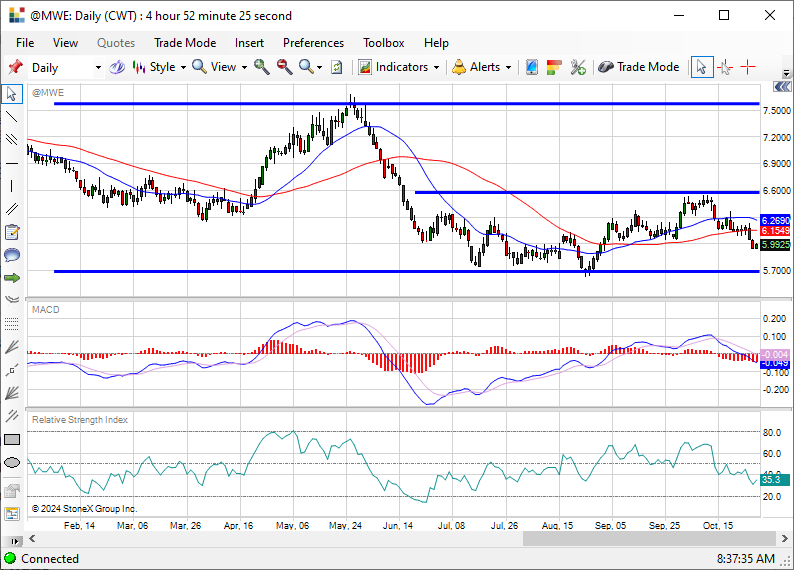Select the dashed parallel lines tool

pyautogui.click(x=12, y=416)
